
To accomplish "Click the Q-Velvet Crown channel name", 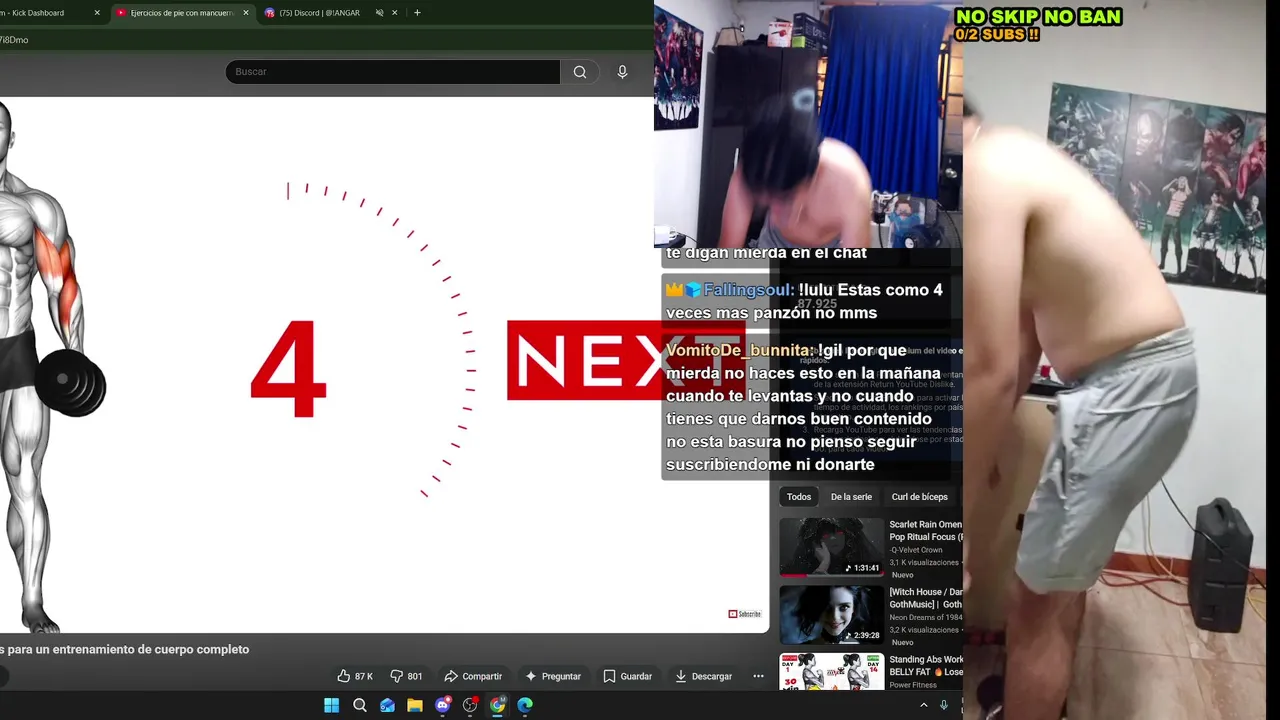I will [916, 550].
